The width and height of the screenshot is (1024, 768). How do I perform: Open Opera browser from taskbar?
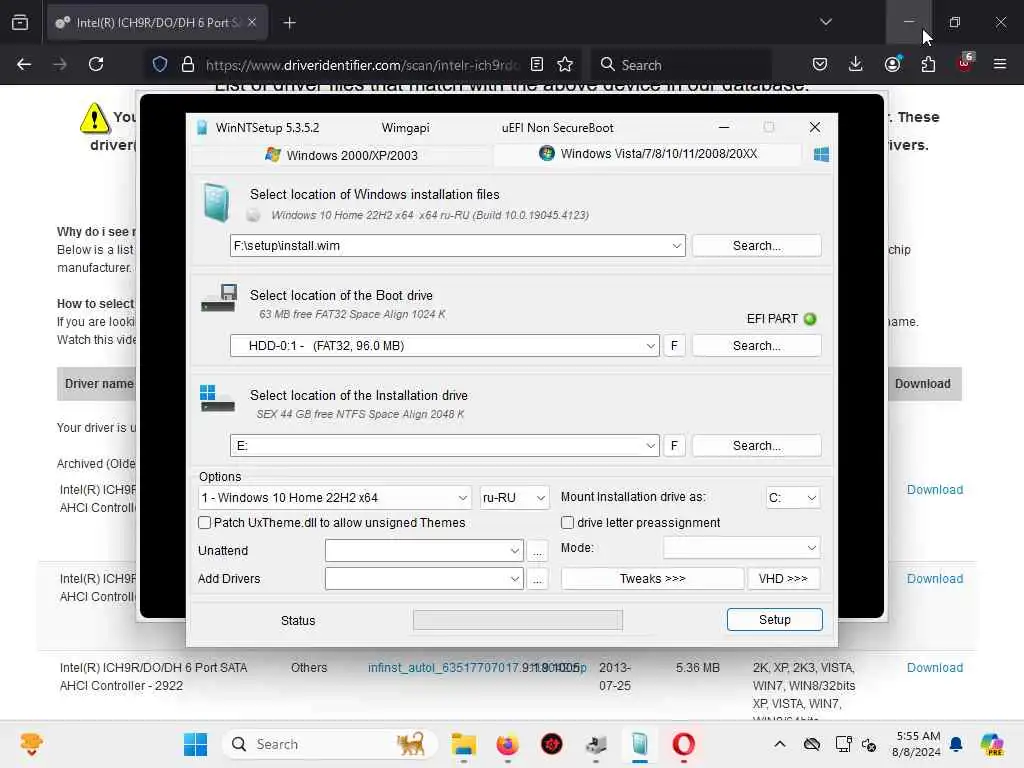[683, 744]
